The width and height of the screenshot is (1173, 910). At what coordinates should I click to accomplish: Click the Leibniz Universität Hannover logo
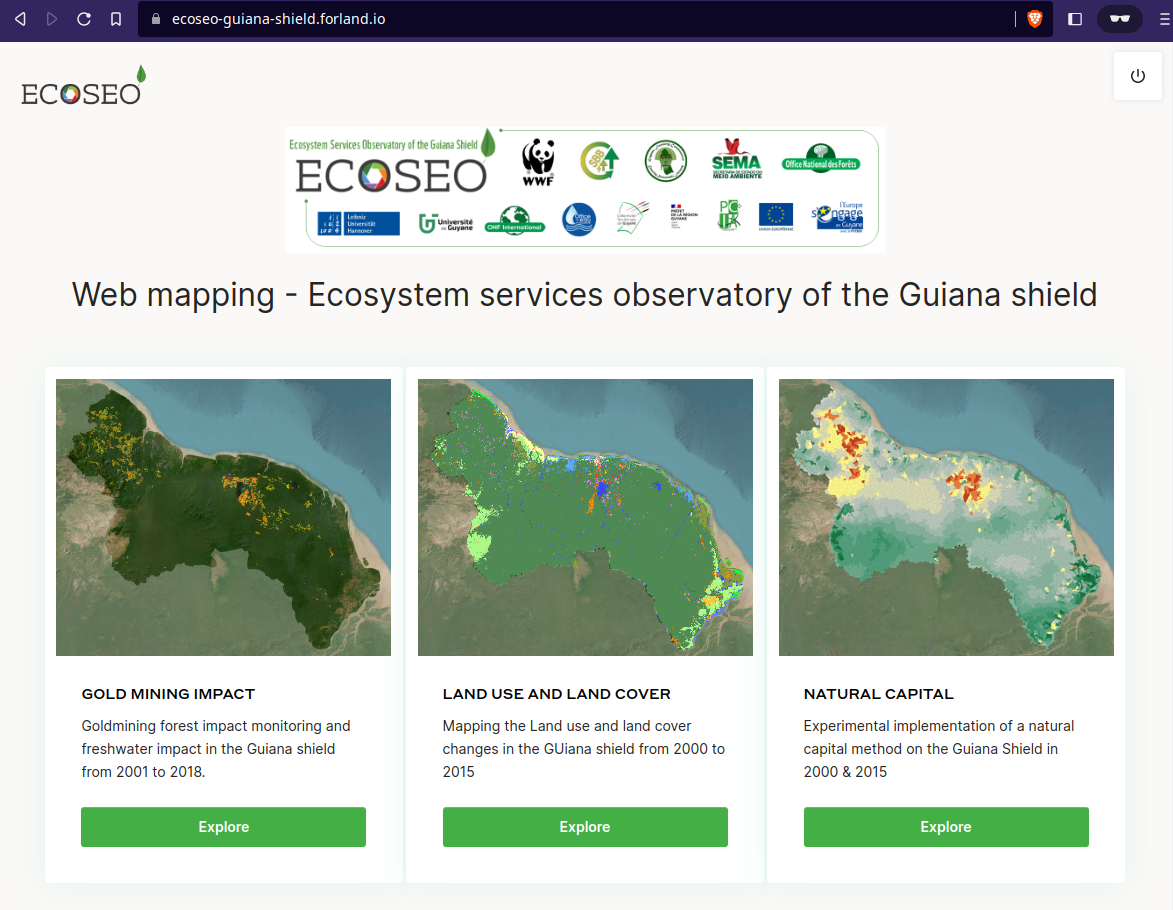tap(358, 223)
